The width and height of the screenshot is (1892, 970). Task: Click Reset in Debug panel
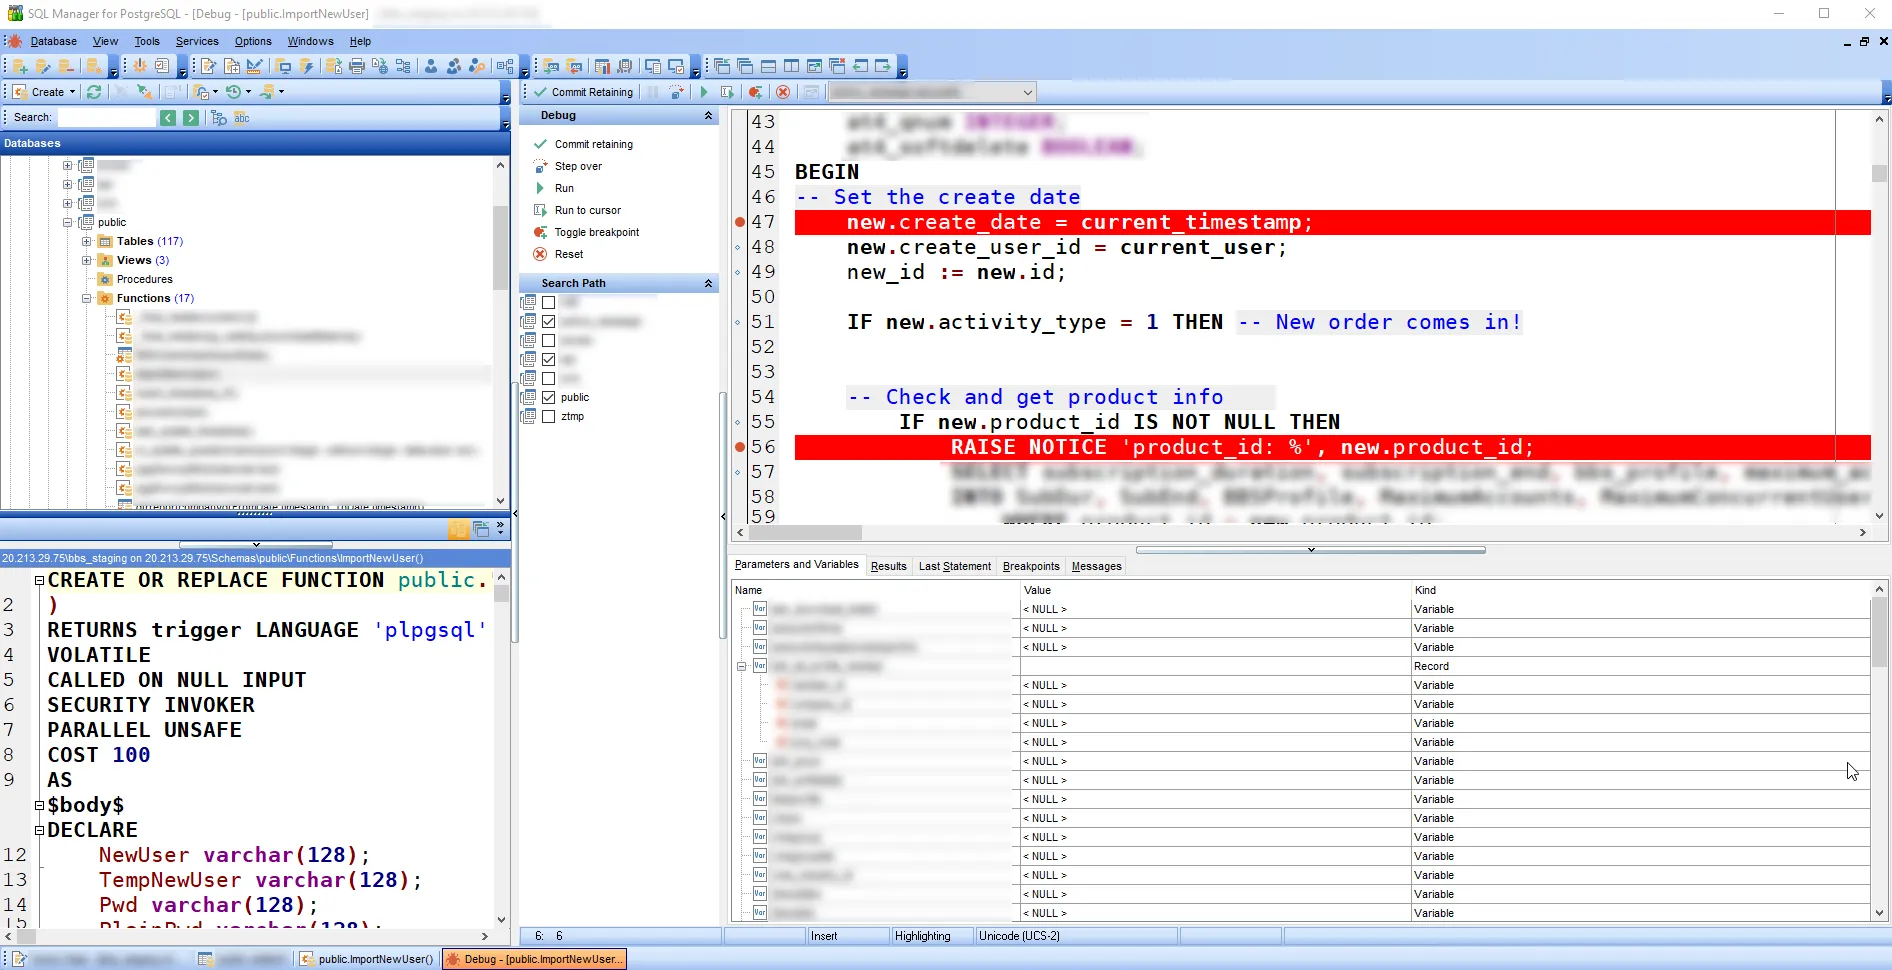[568, 254]
